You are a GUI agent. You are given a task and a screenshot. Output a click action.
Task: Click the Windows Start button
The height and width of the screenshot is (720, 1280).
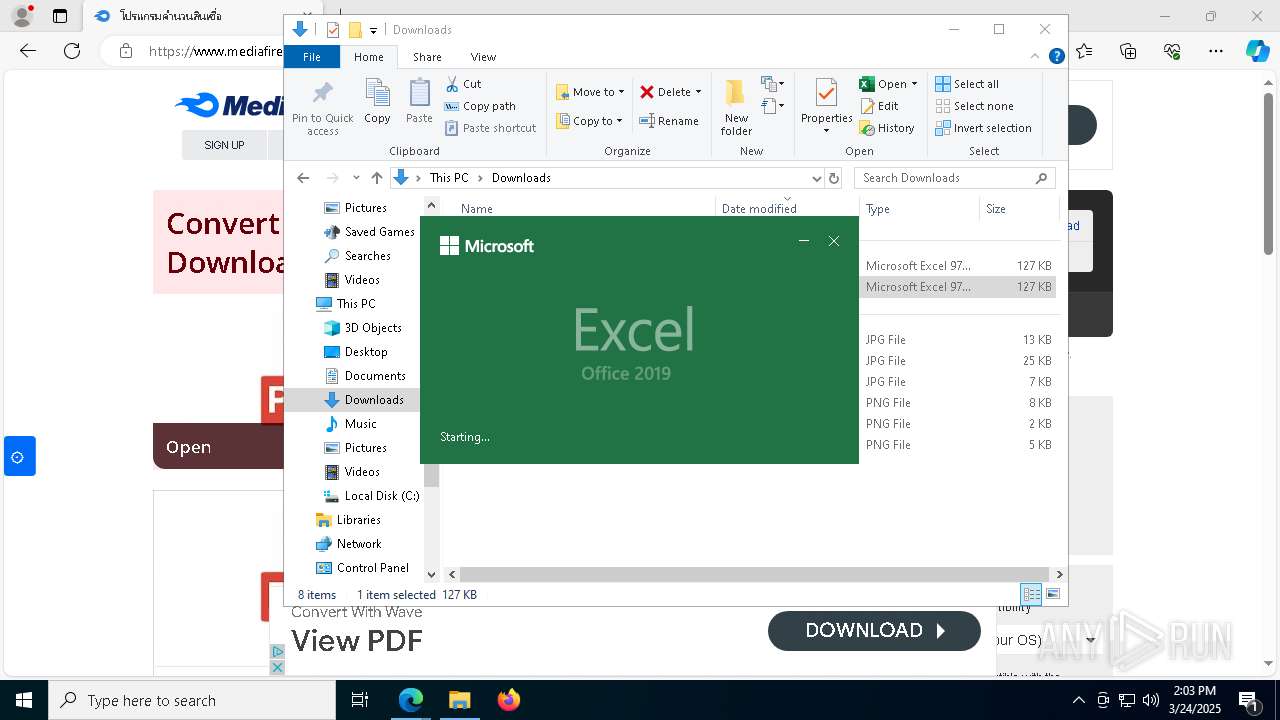pos(24,700)
